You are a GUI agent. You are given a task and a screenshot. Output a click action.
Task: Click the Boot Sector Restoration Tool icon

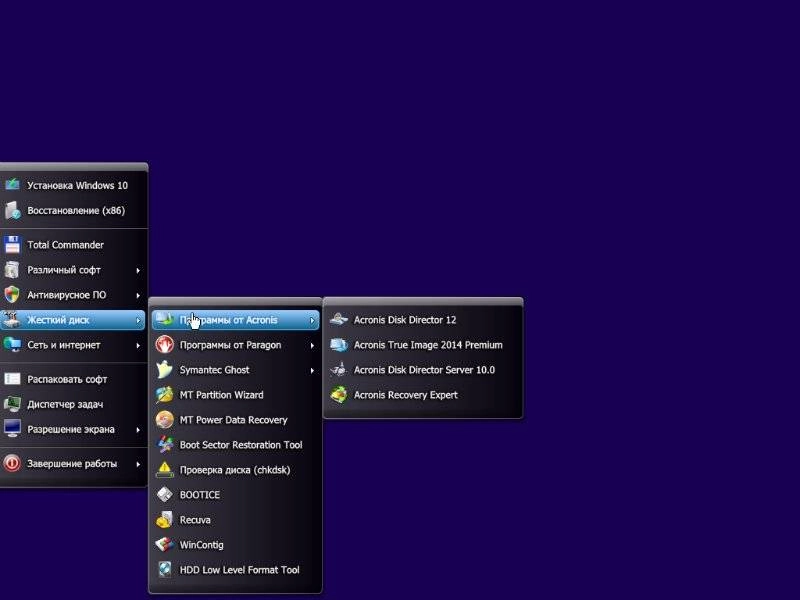point(164,444)
